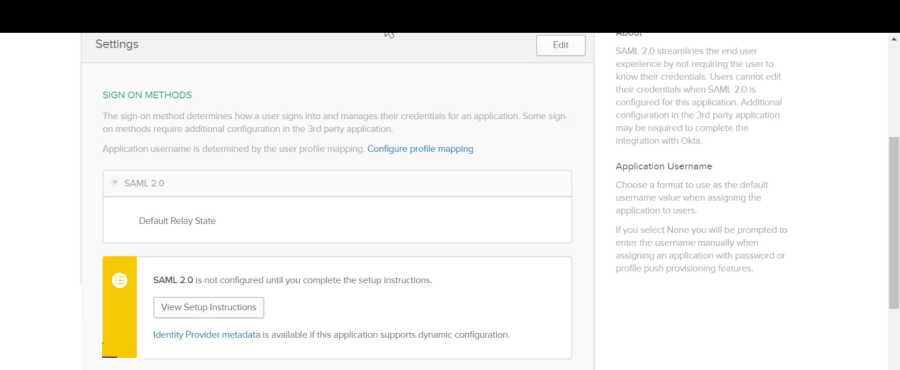Click the Application Username help heading
This screenshot has height=370, width=900.
coord(664,166)
